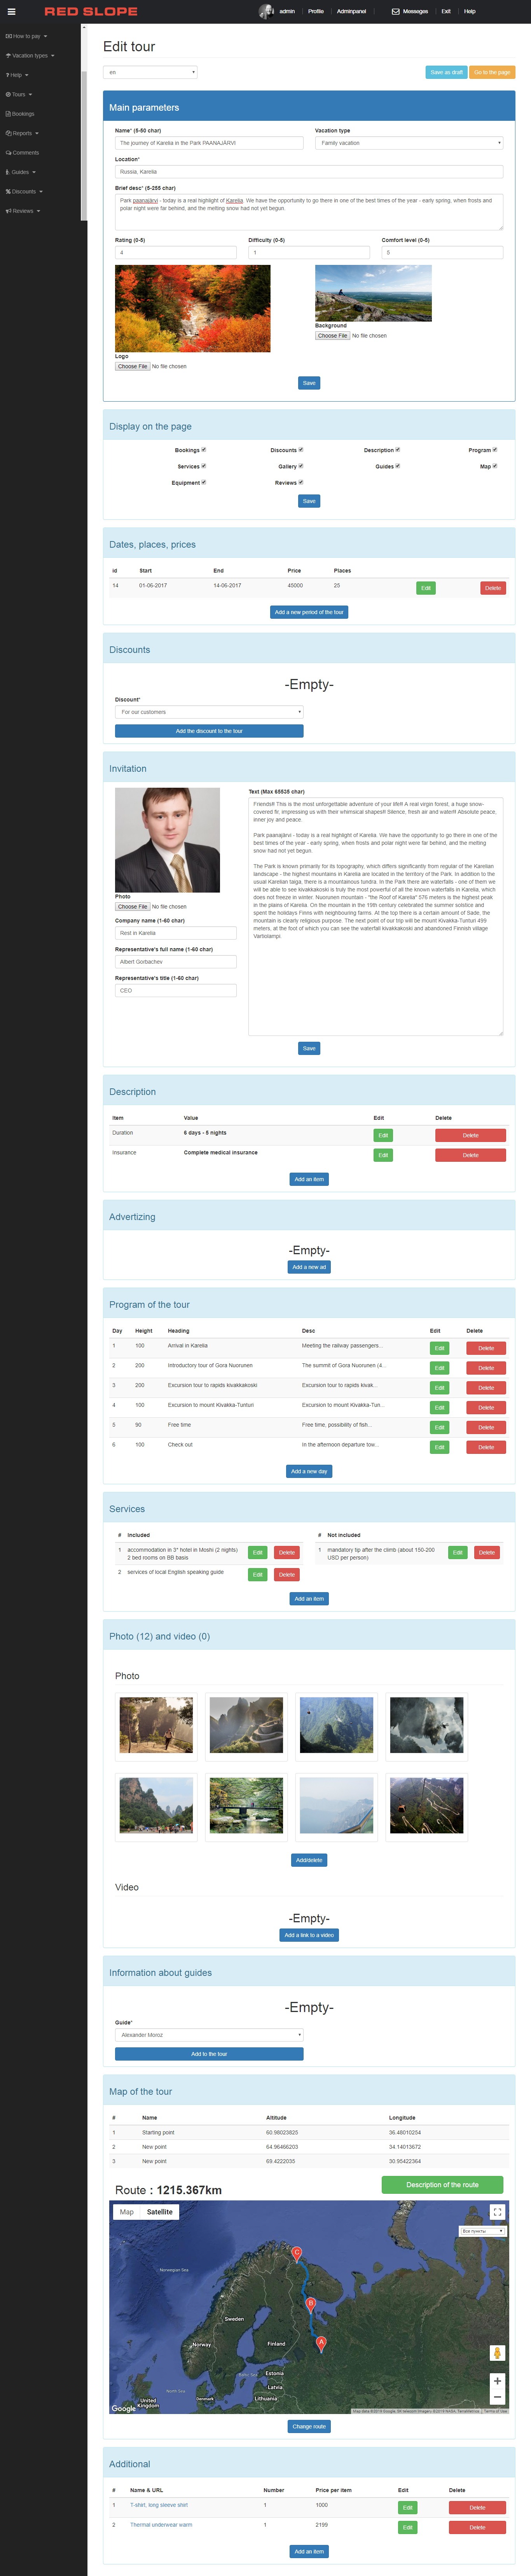The height and width of the screenshot is (2576, 531).
Task: Switch map to Map view
Action: [x=127, y=2212]
